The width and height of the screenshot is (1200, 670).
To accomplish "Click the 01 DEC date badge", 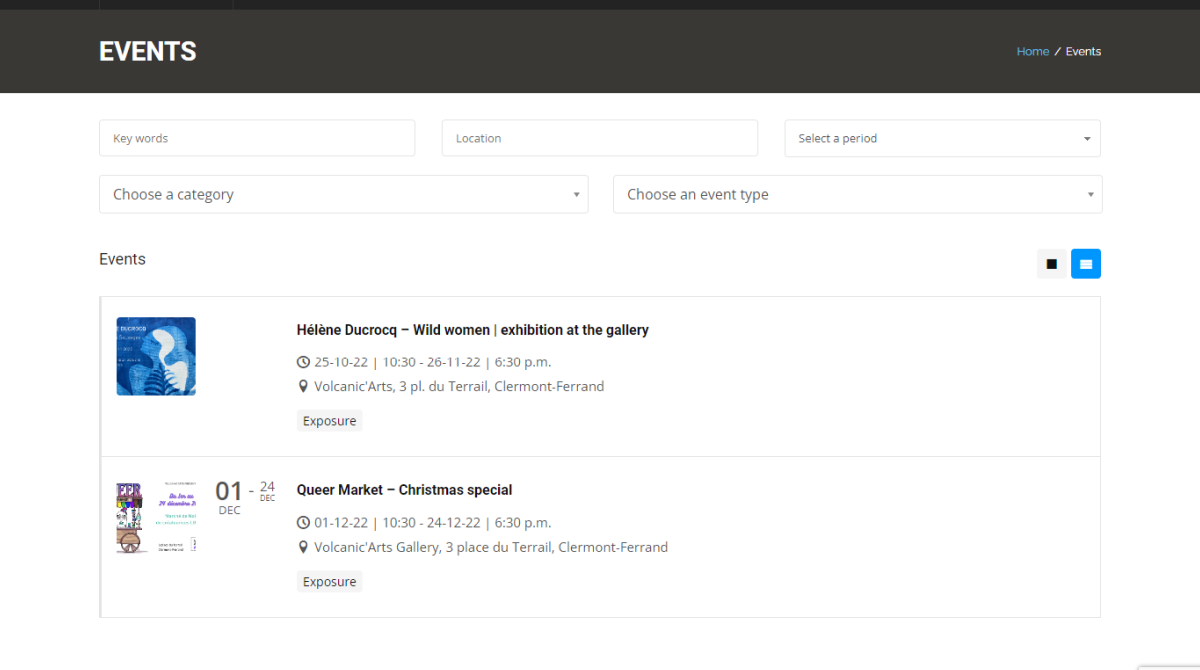I will tap(229, 496).
